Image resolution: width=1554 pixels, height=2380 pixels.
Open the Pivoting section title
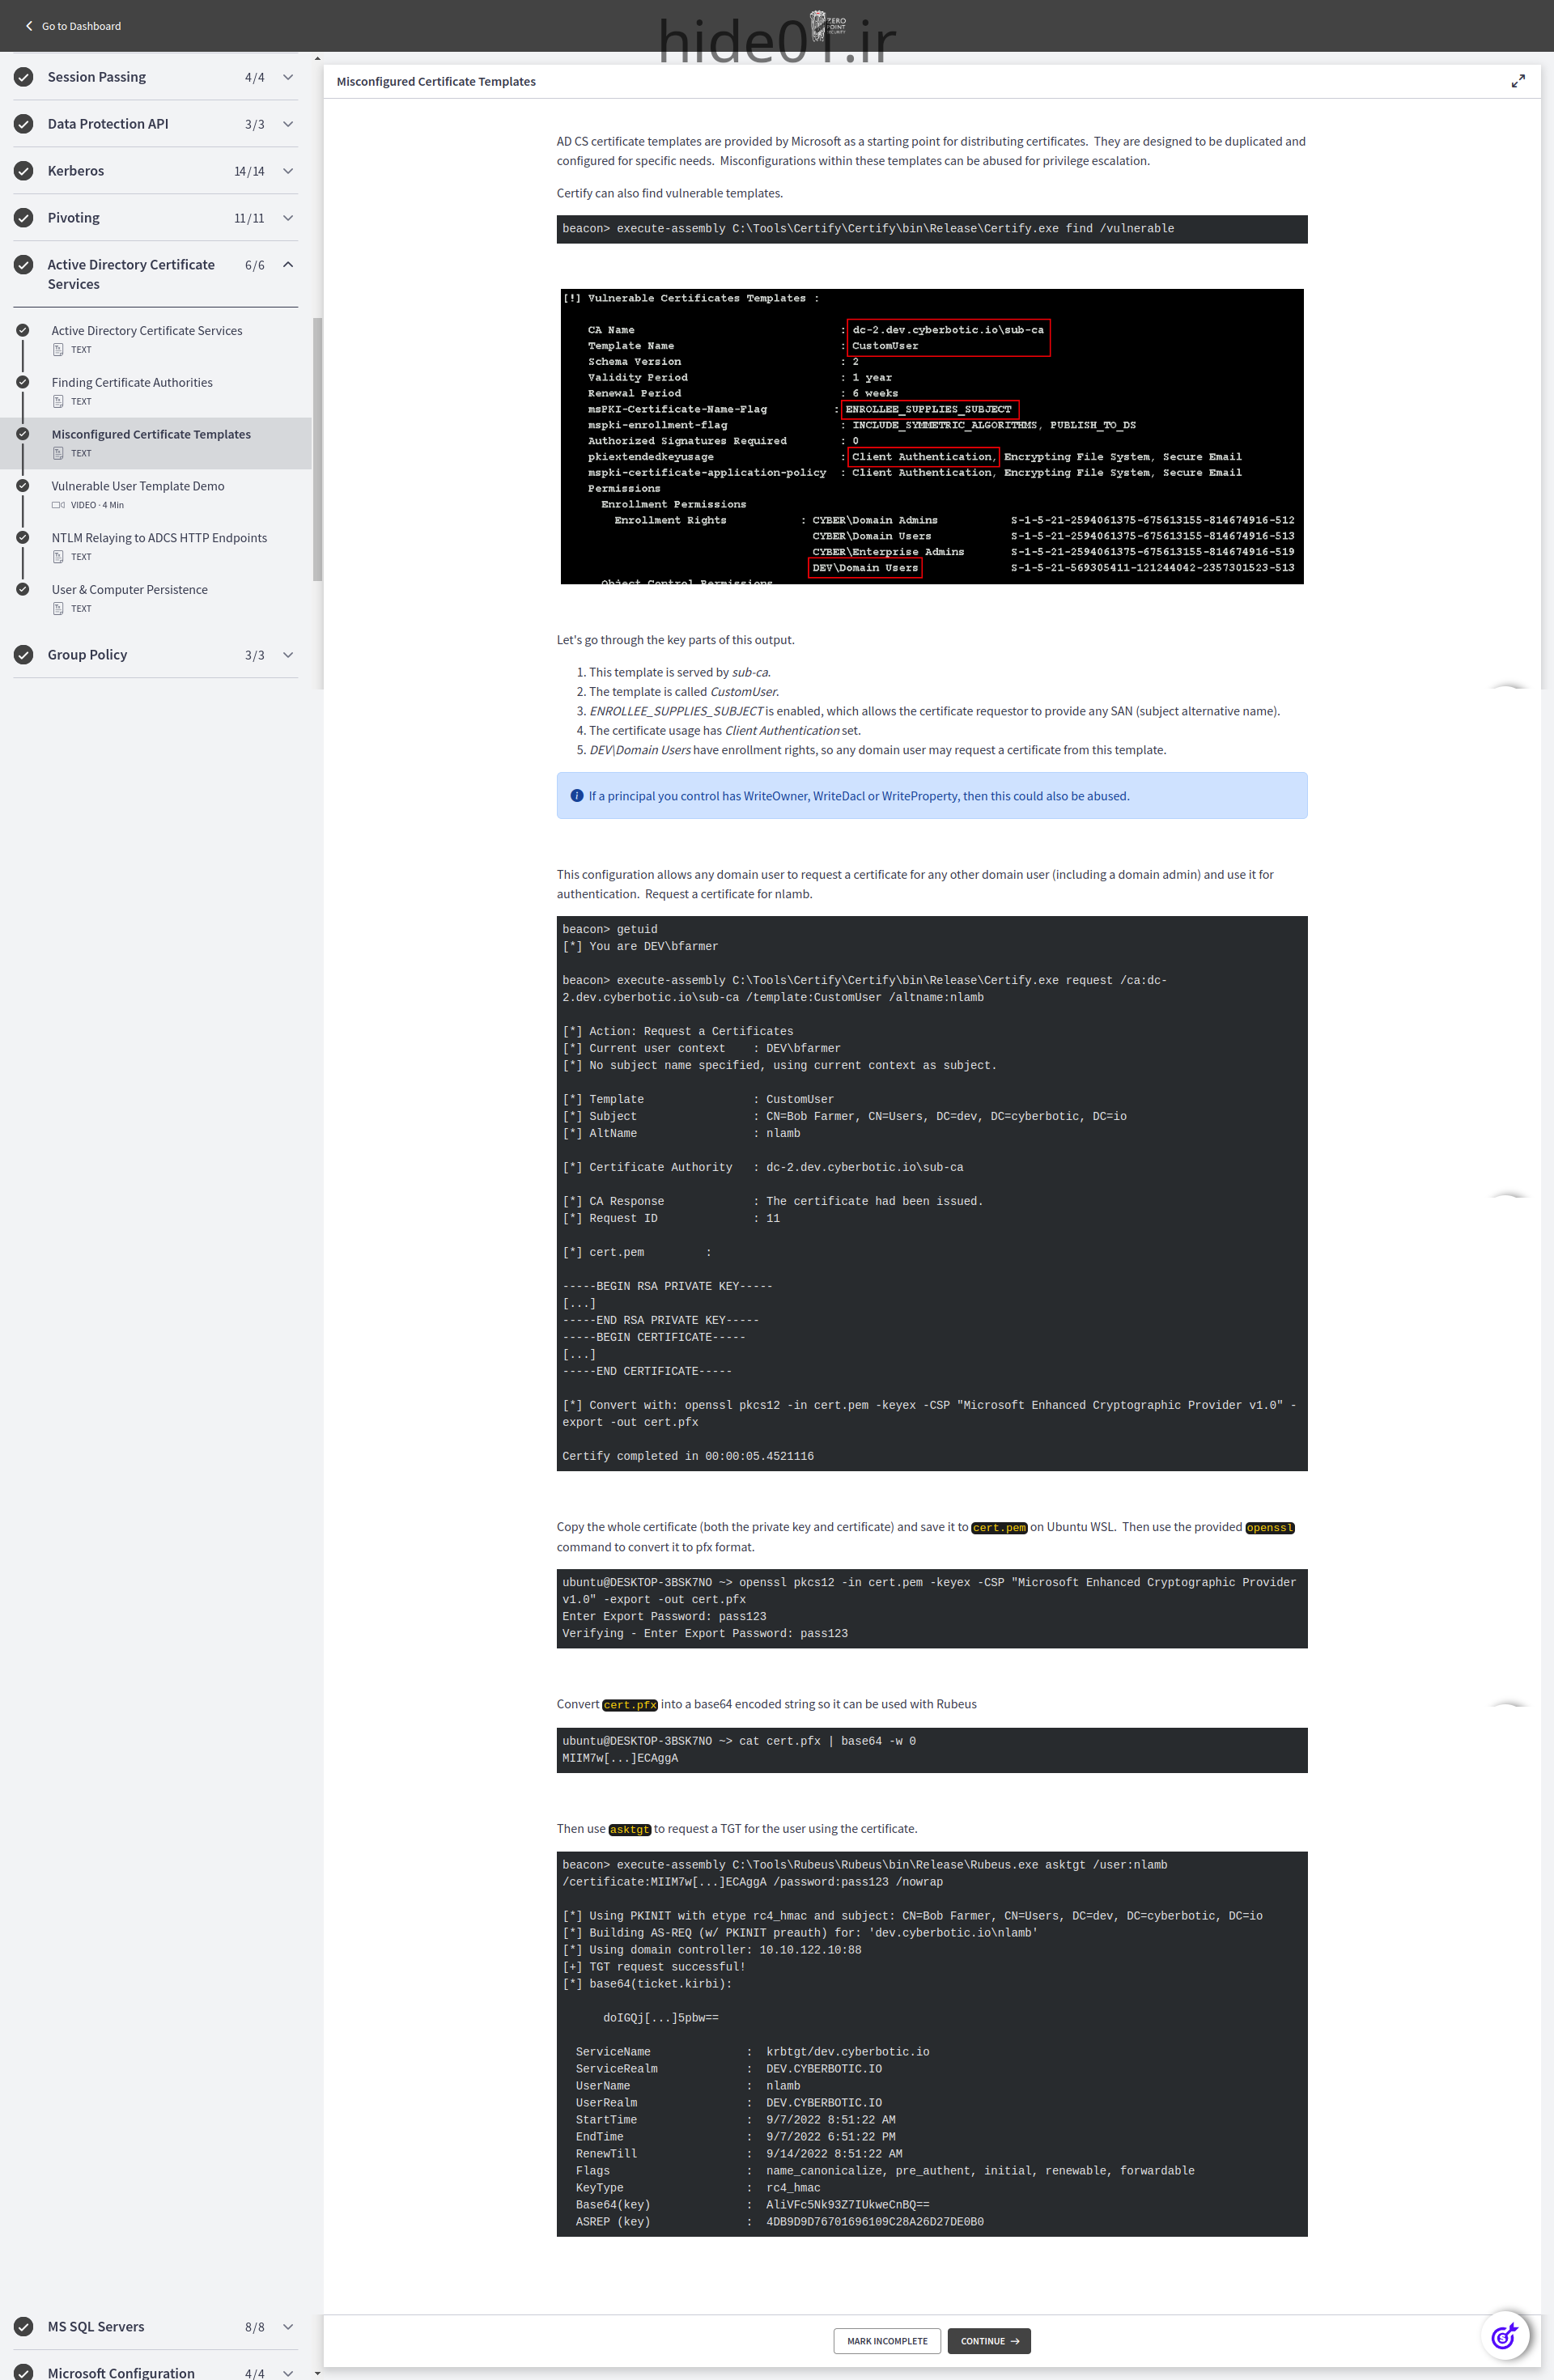74,218
